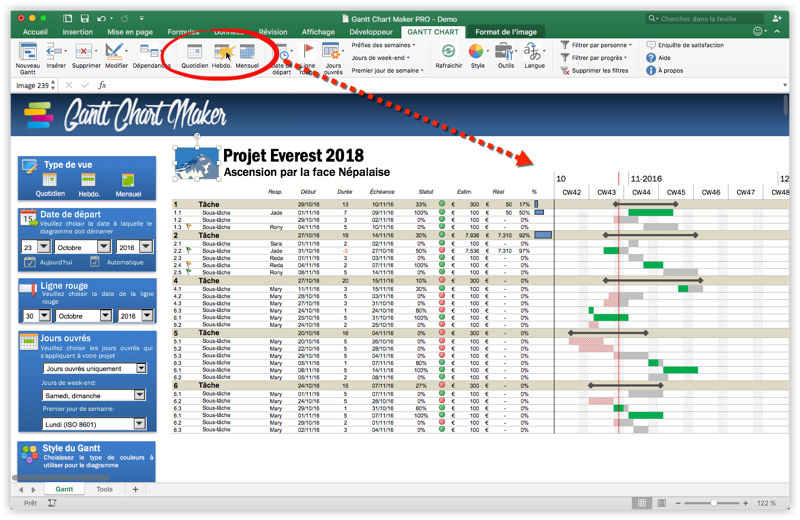Open the À propos info icon

[651, 70]
